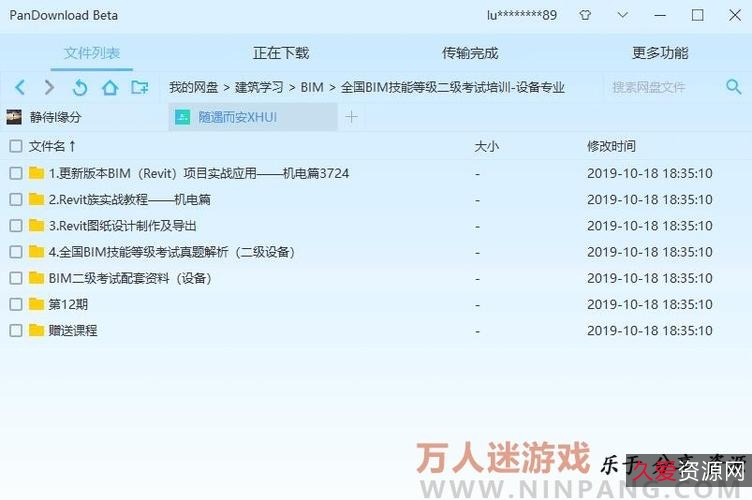Click modified time of 赠送课程 row

point(649,330)
